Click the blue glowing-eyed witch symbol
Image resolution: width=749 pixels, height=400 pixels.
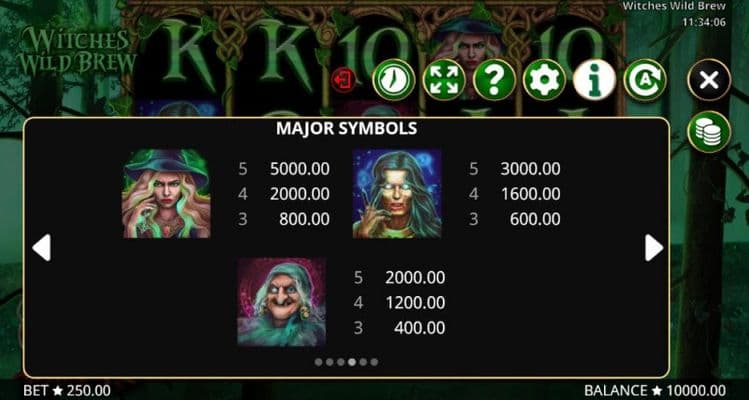click(x=397, y=194)
